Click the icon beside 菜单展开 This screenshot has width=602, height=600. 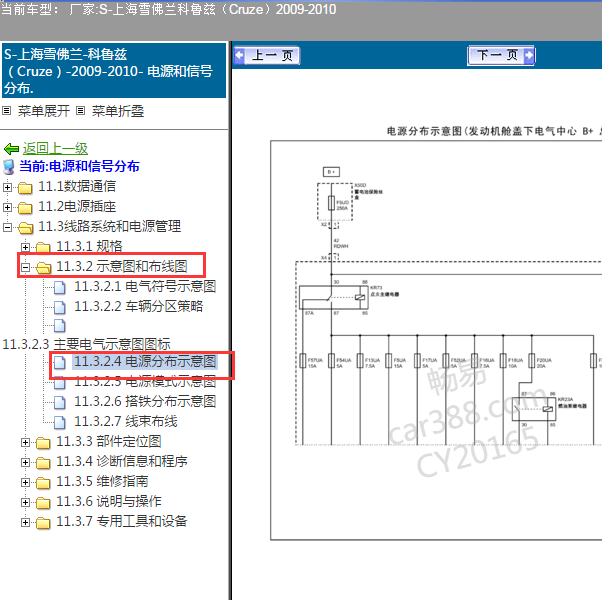click(x=7, y=111)
